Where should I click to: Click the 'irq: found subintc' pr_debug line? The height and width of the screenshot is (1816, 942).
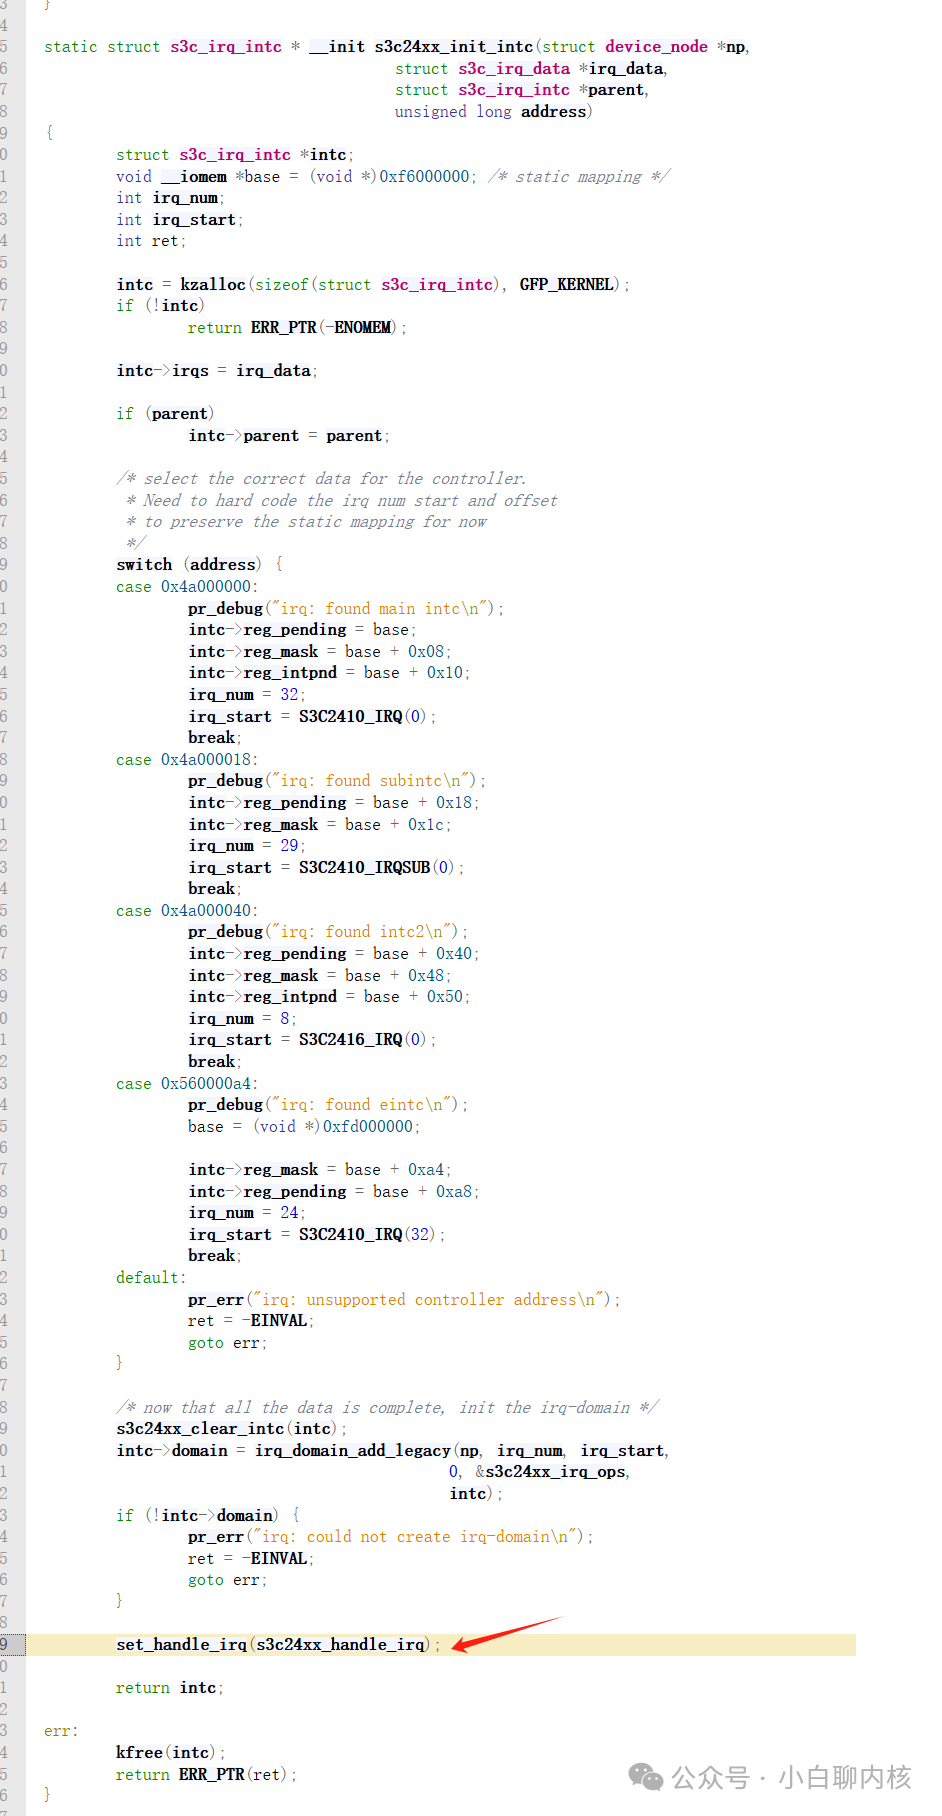click(337, 781)
